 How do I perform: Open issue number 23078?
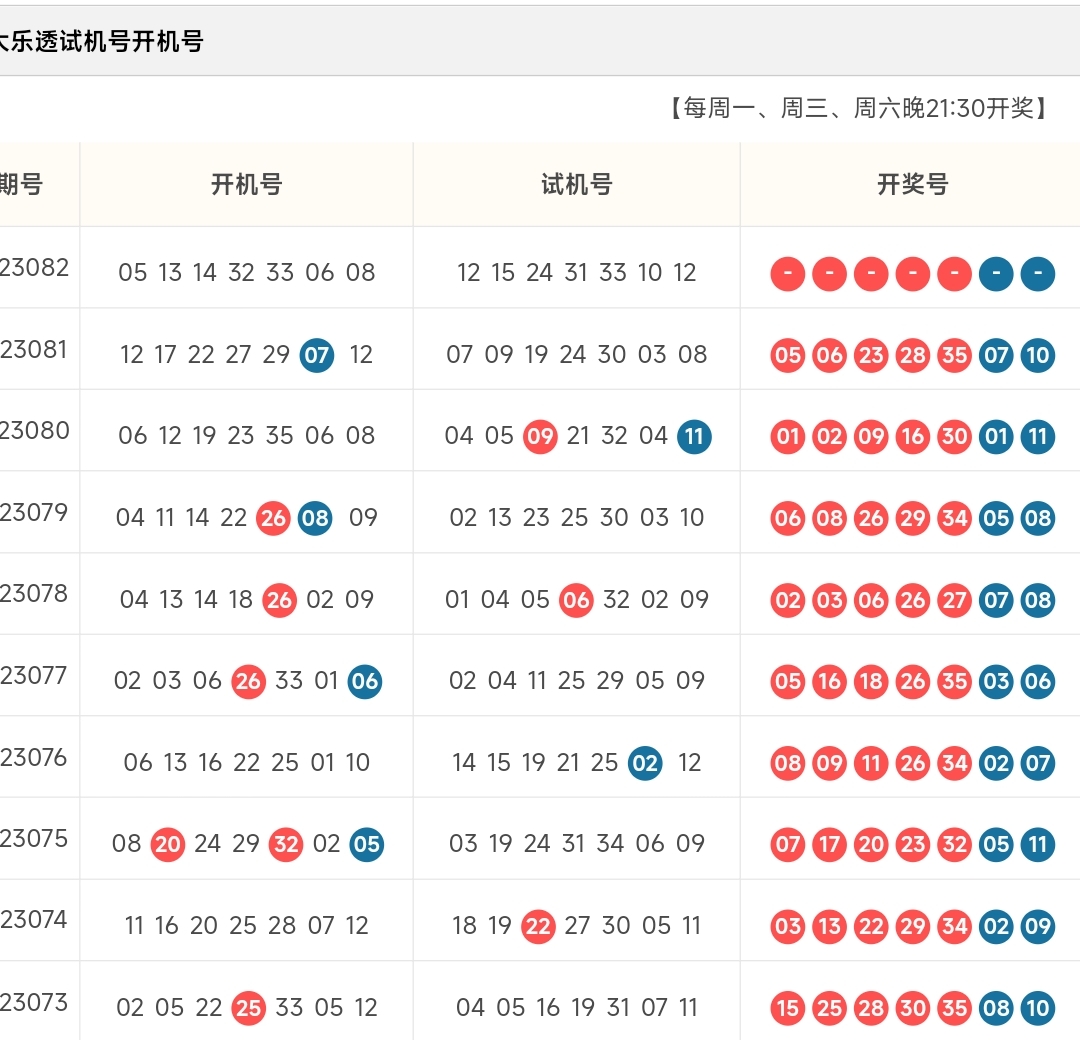(x=34, y=594)
